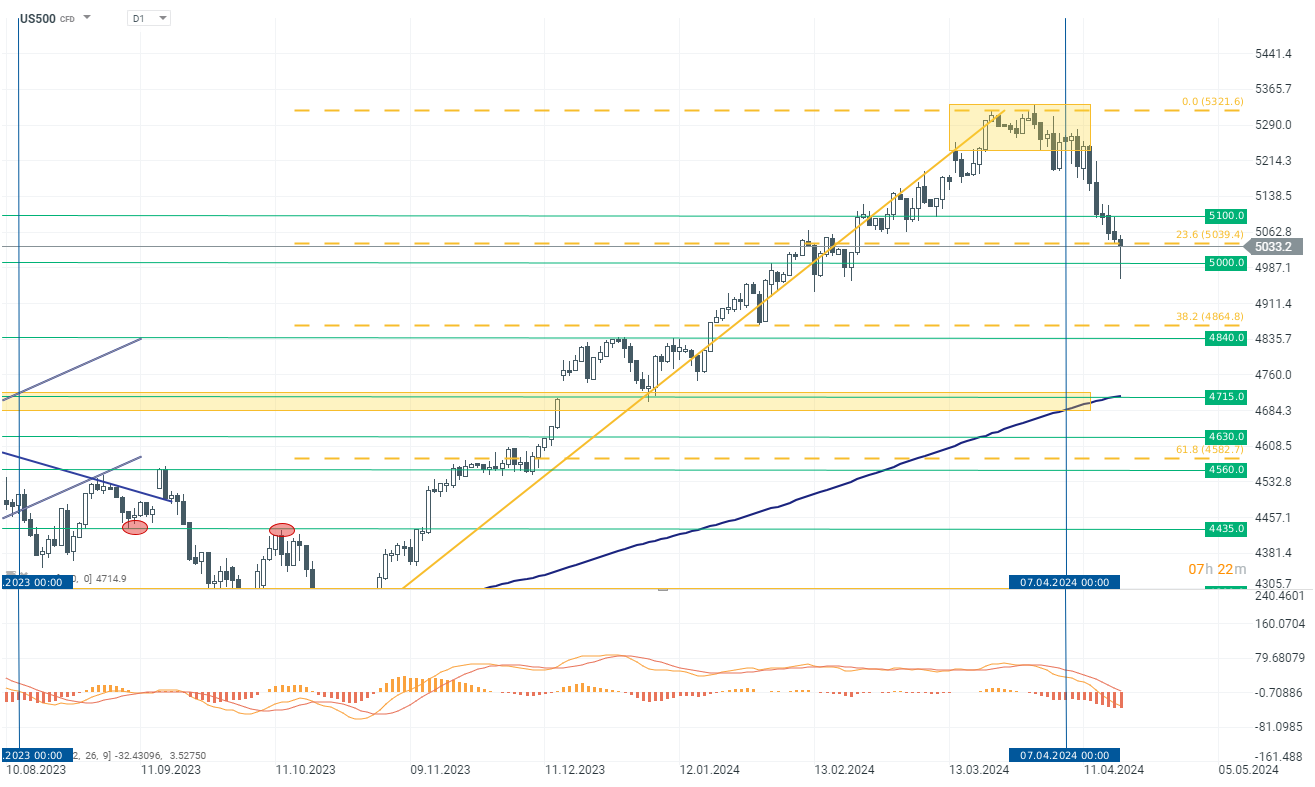Viewport: 1315px width, 787px height.
Task: Click the 10.08.2023 date on the time axis
Action: click(37, 770)
